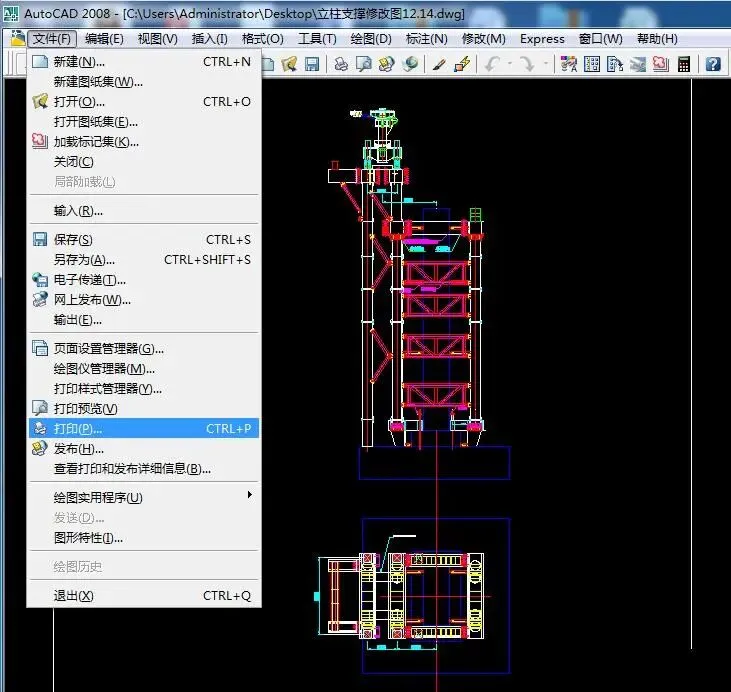The height and width of the screenshot is (692, 731).
Task: Click the properties palette icon
Action: [569, 64]
